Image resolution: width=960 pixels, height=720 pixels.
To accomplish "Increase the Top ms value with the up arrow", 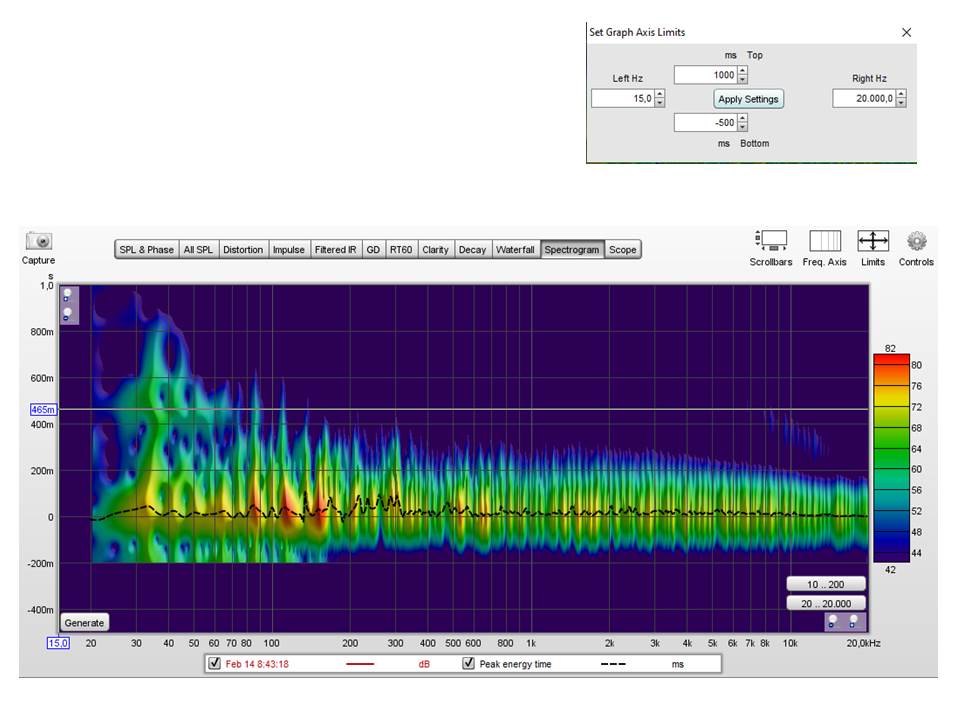I will (742, 71).
